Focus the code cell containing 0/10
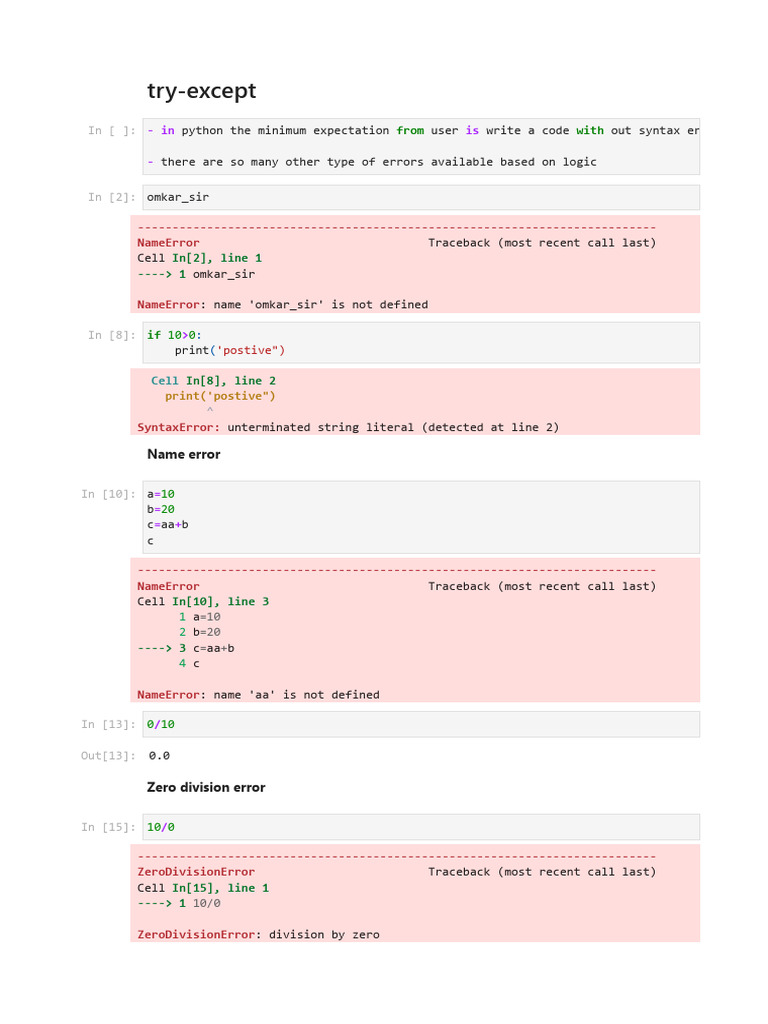 [420, 724]
